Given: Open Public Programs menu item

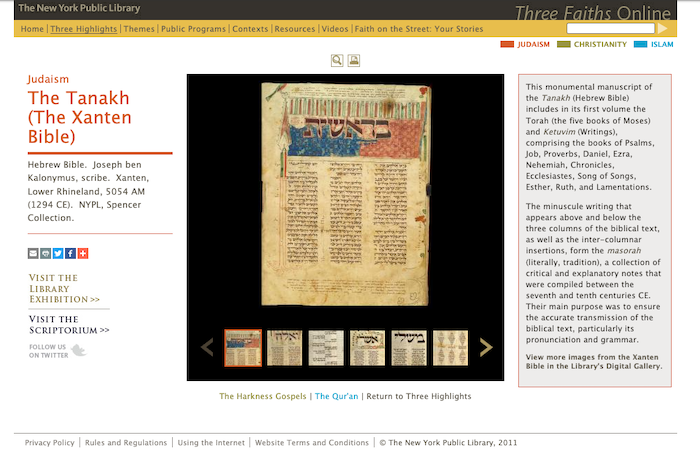Looking at the screenshot, I should coord(193,29).
